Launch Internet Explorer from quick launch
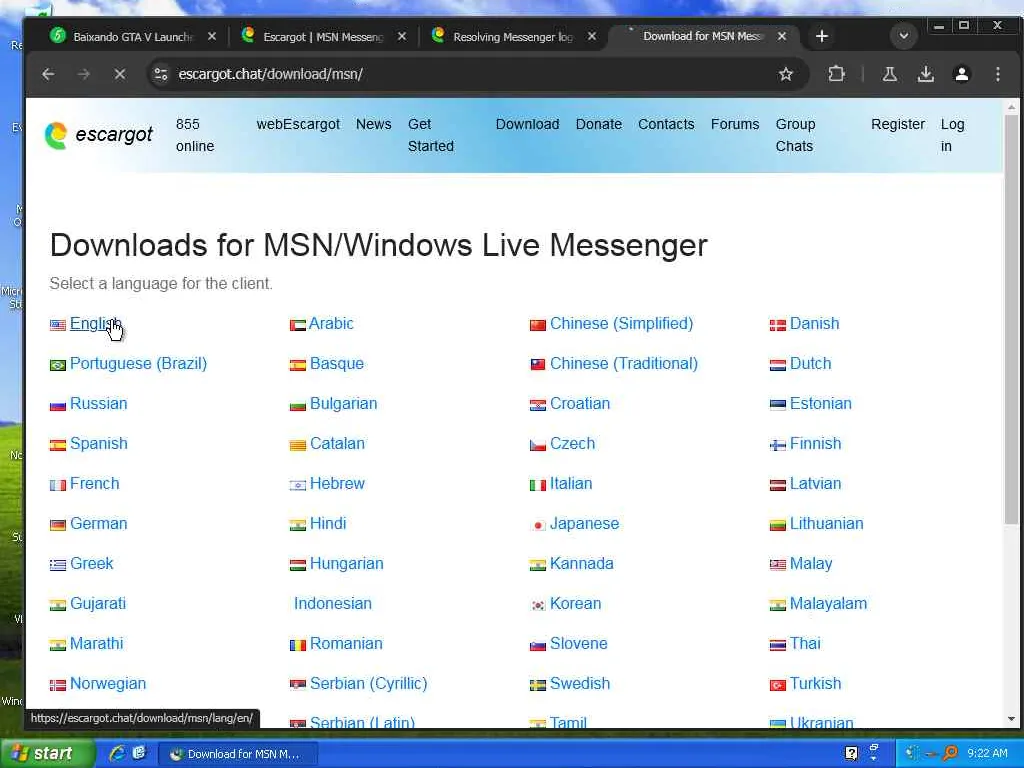This screenshot has height=768, width=1024. [118, 753]
